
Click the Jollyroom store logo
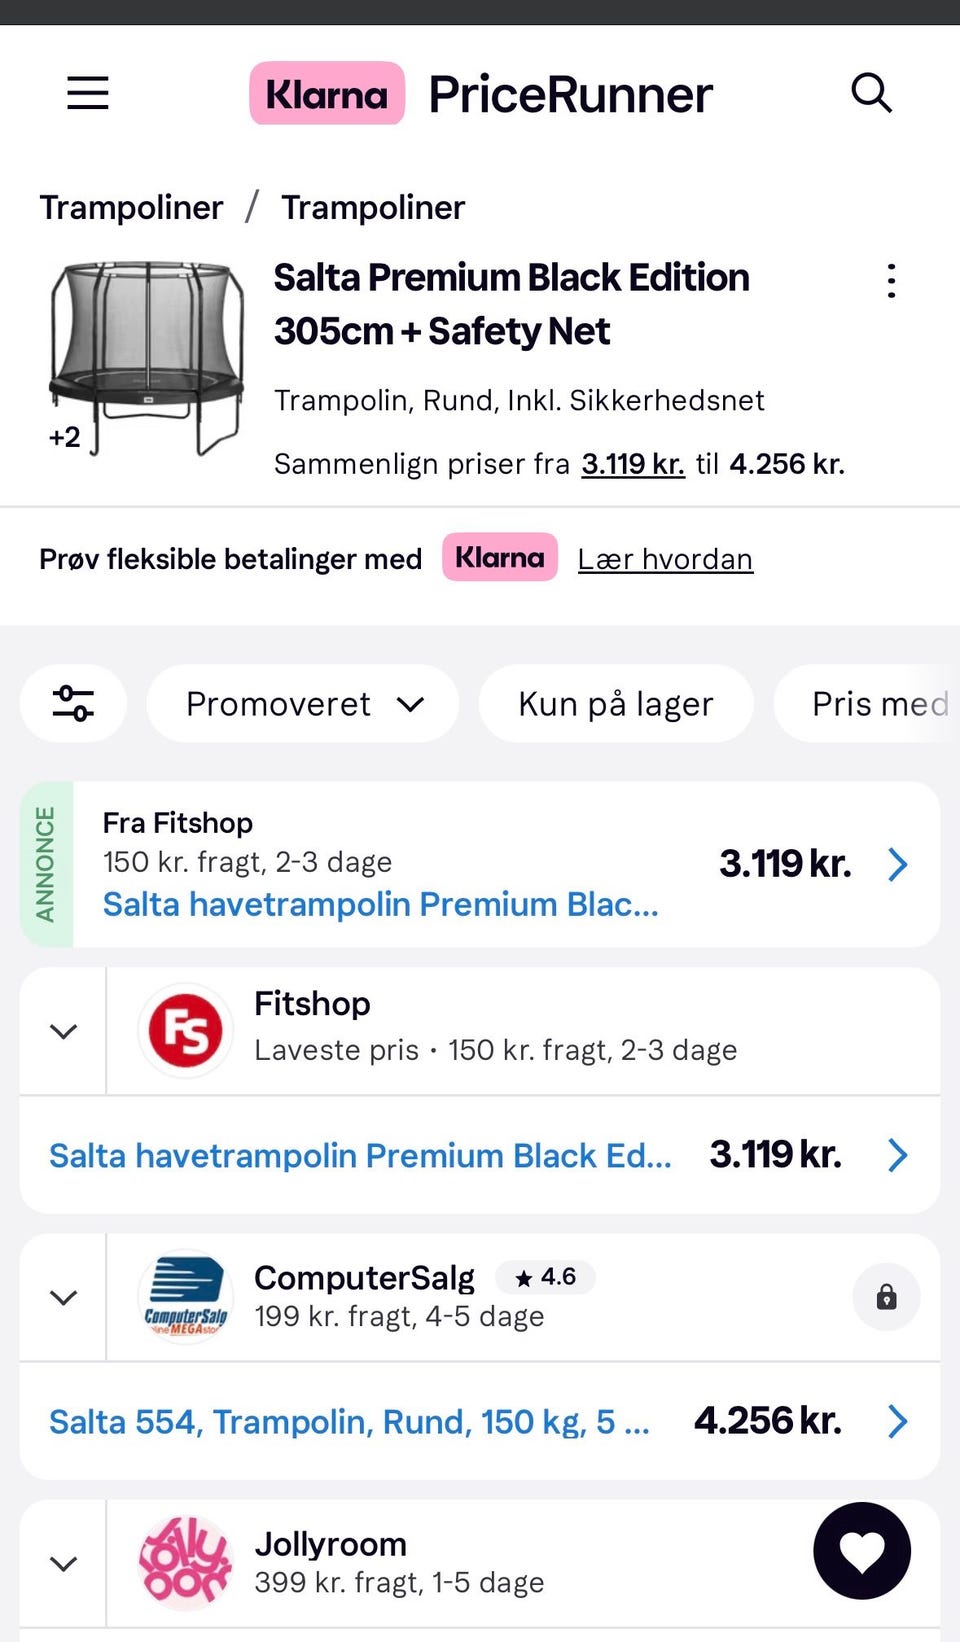185,1562
